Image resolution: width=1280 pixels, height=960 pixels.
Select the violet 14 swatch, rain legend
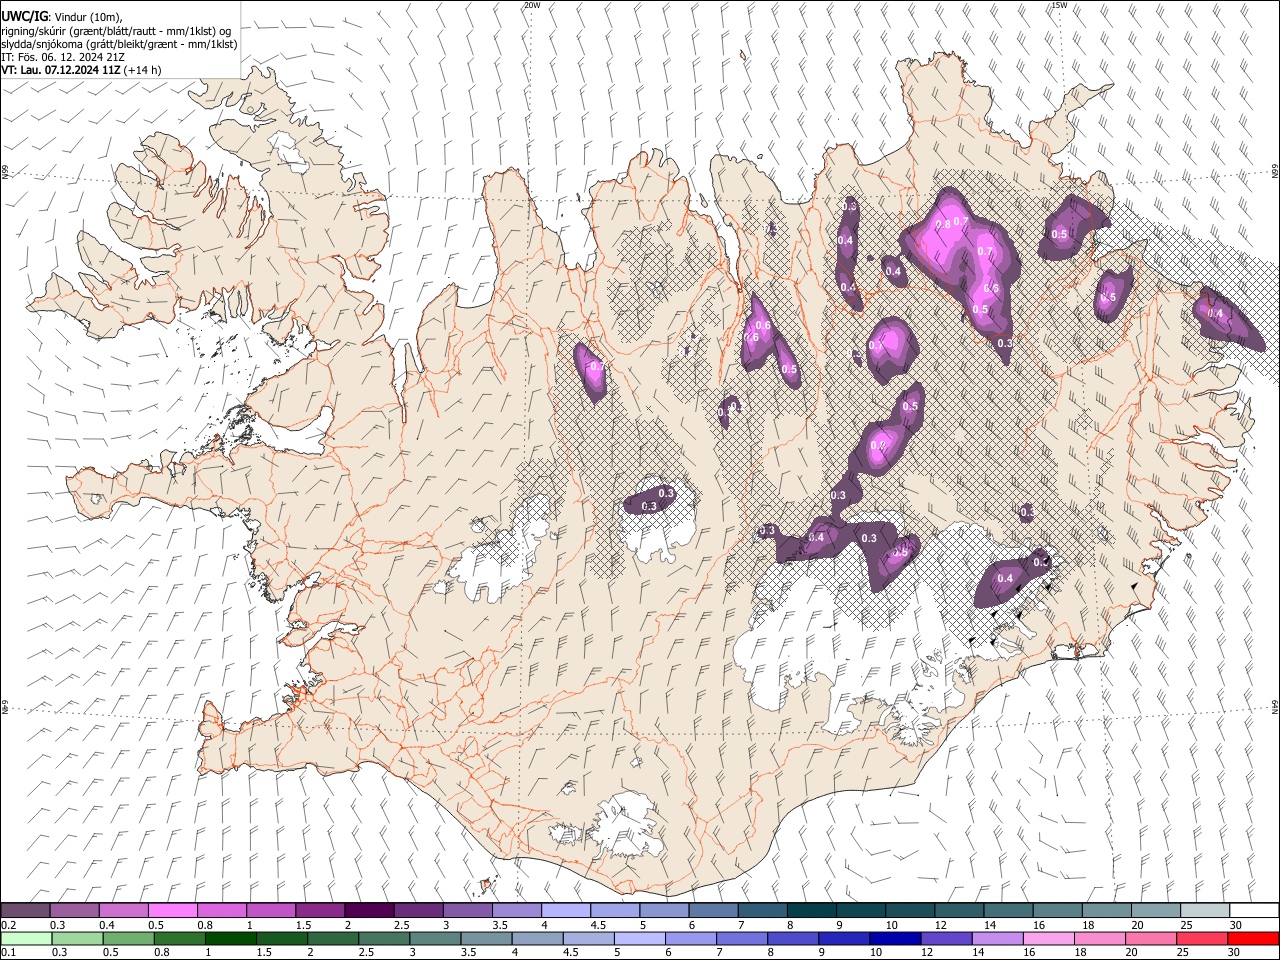[x=997, y=939]
